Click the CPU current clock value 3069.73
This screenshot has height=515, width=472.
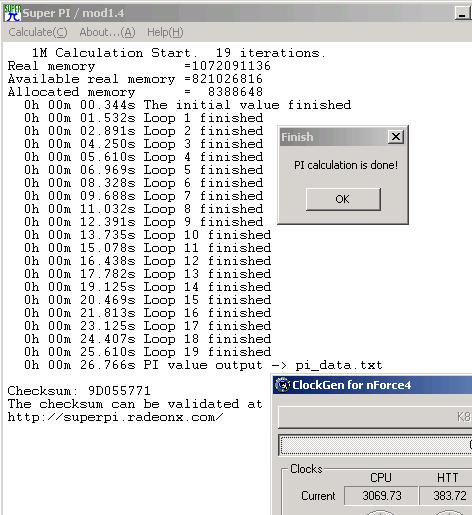click(381, 496)
